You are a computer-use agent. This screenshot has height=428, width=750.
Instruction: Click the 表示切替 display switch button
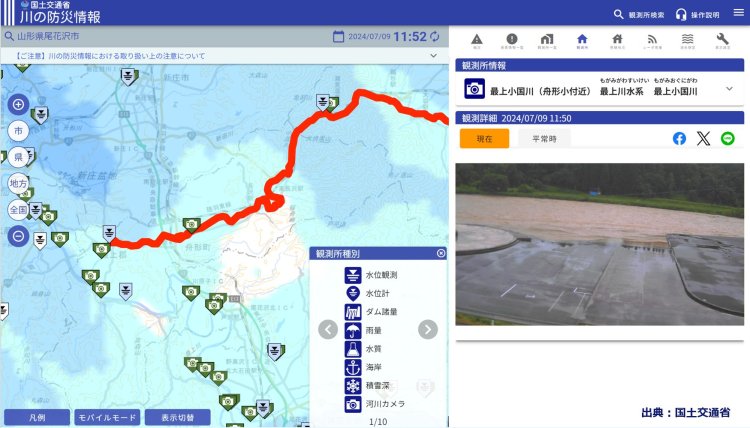pos(177,417)
